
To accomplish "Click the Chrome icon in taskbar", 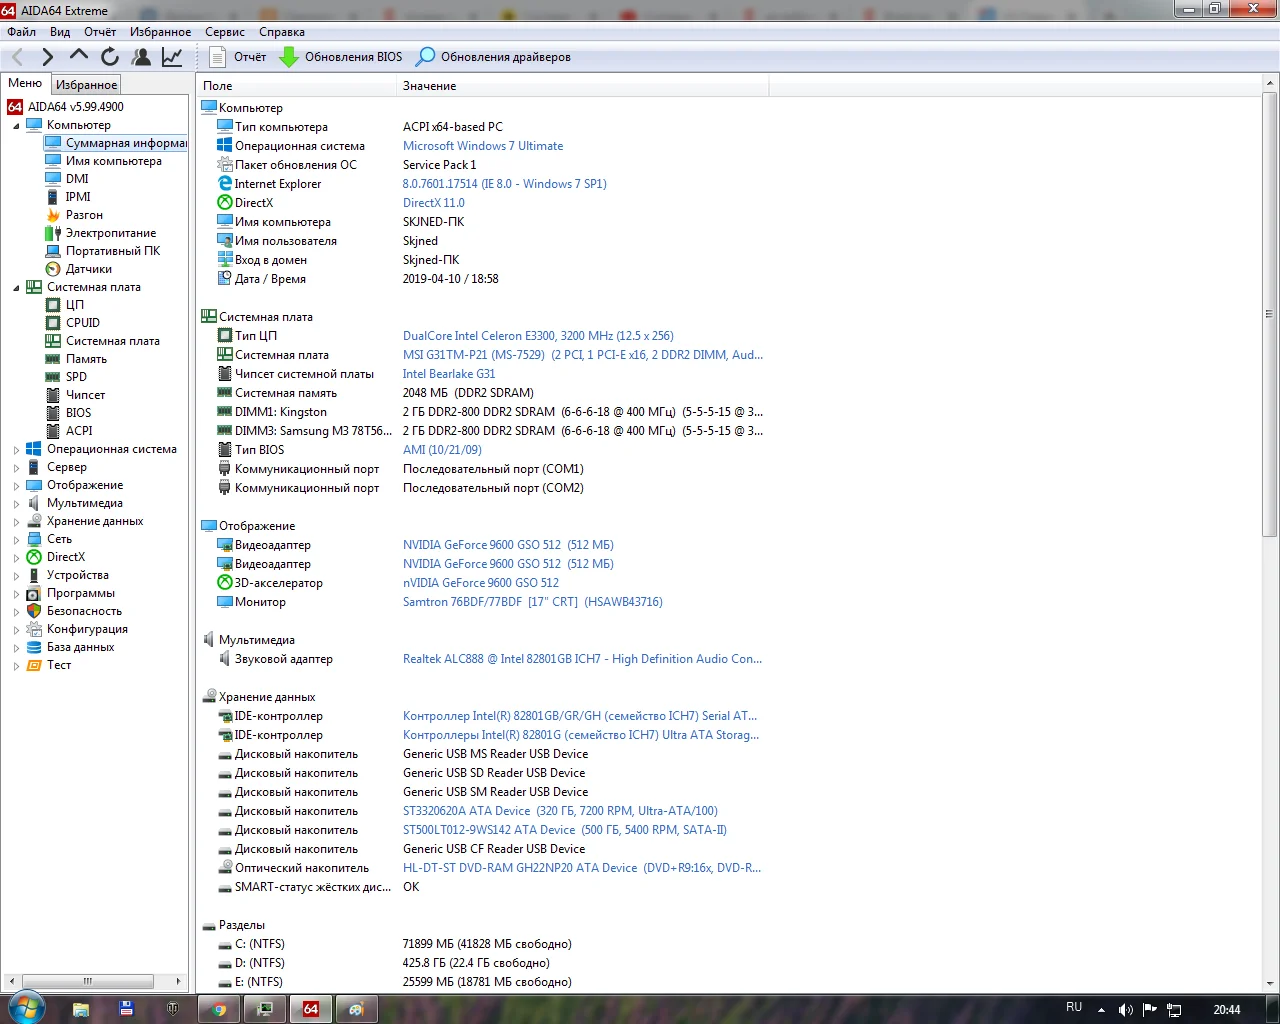I will (219, 1009).
